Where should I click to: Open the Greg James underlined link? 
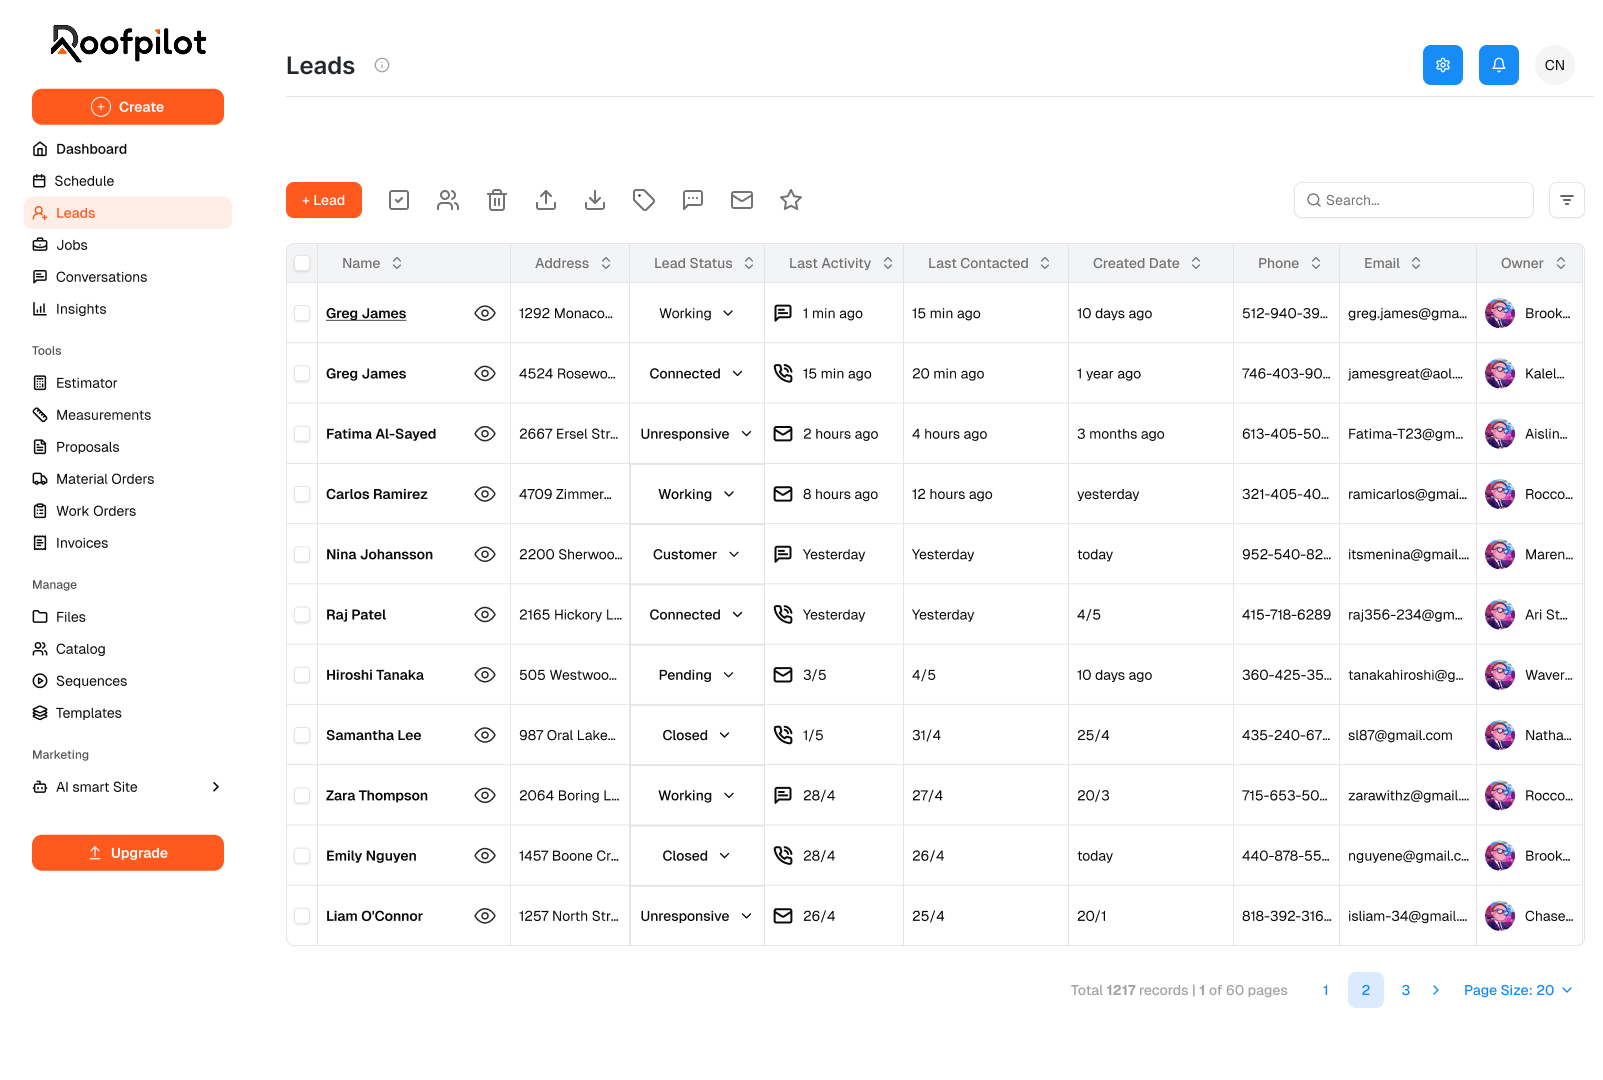pos(366,313)
